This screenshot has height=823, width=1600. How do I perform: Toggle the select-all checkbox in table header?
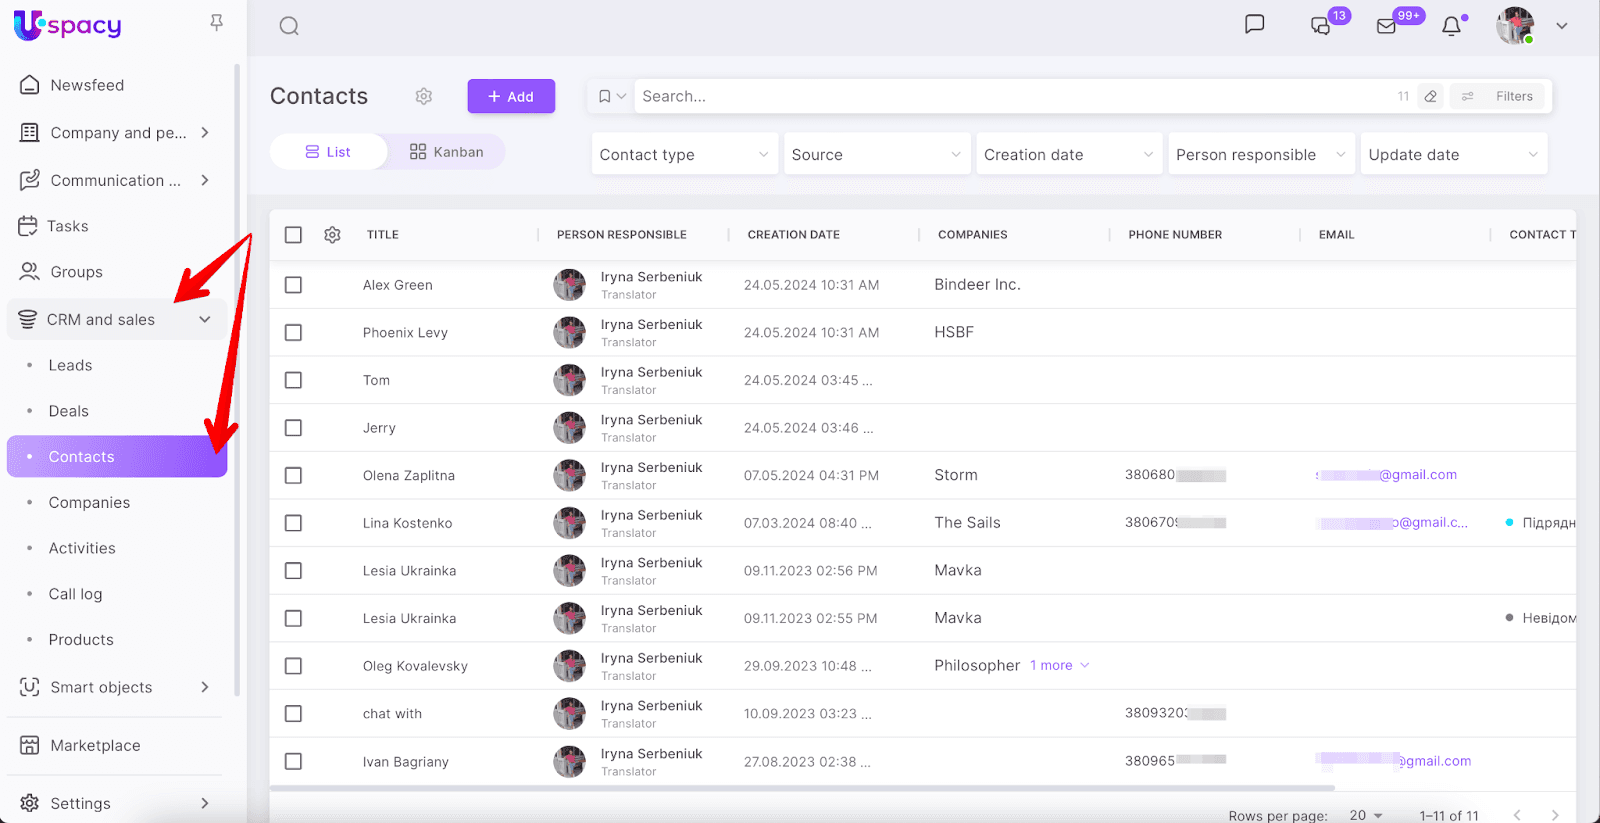(293, 235)
